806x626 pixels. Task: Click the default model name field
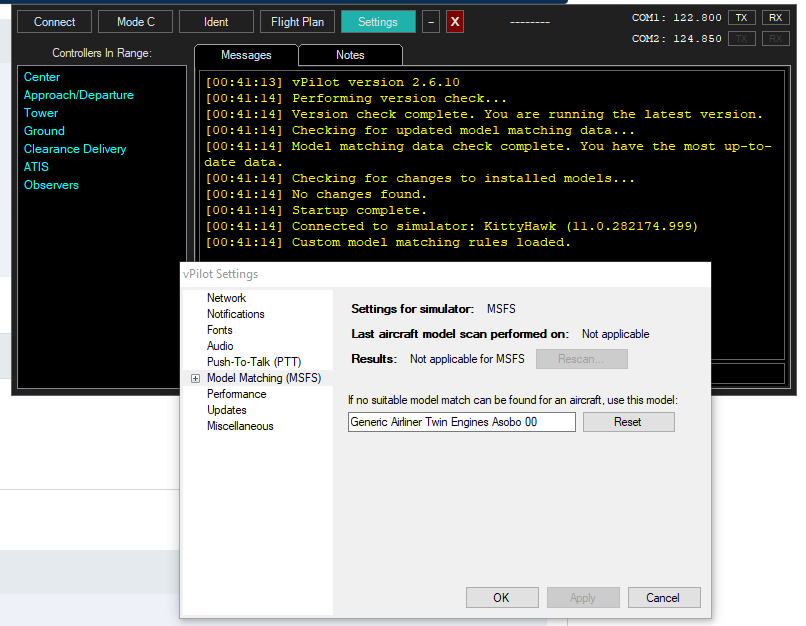[461, 422]
